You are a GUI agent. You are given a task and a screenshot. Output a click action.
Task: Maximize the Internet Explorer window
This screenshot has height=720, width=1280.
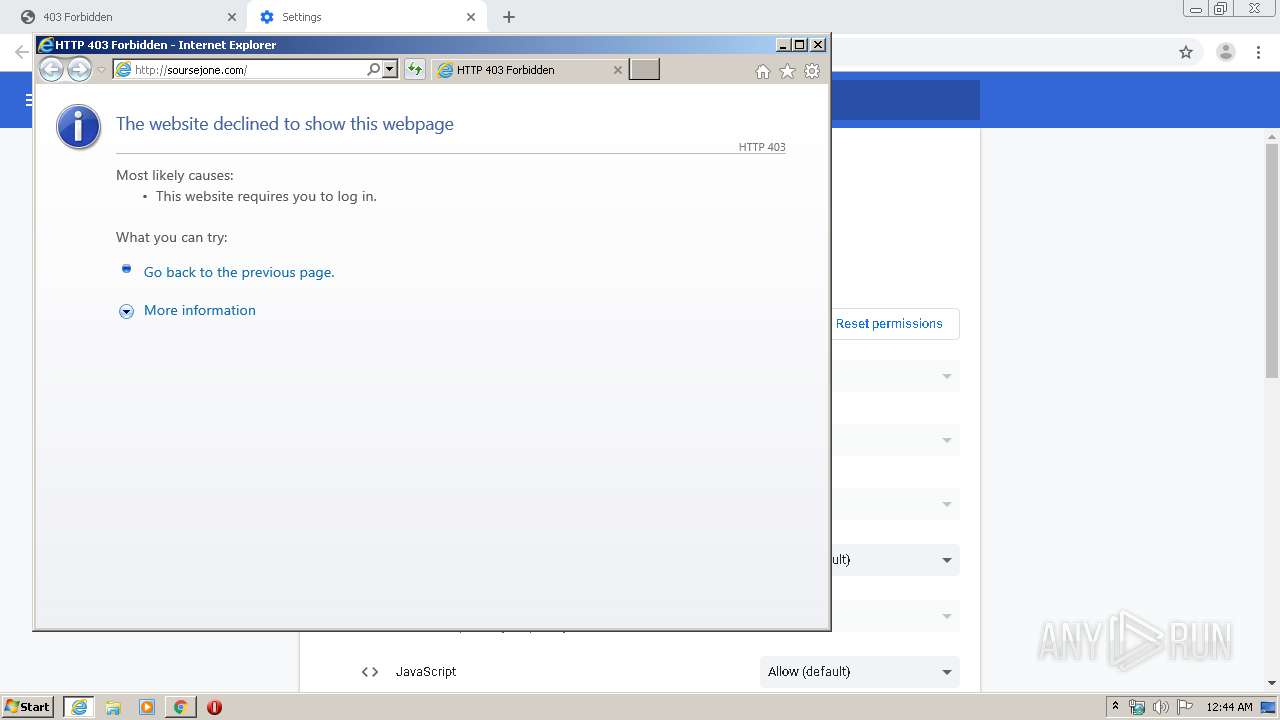pyautogui.click(x=799, y=45)
